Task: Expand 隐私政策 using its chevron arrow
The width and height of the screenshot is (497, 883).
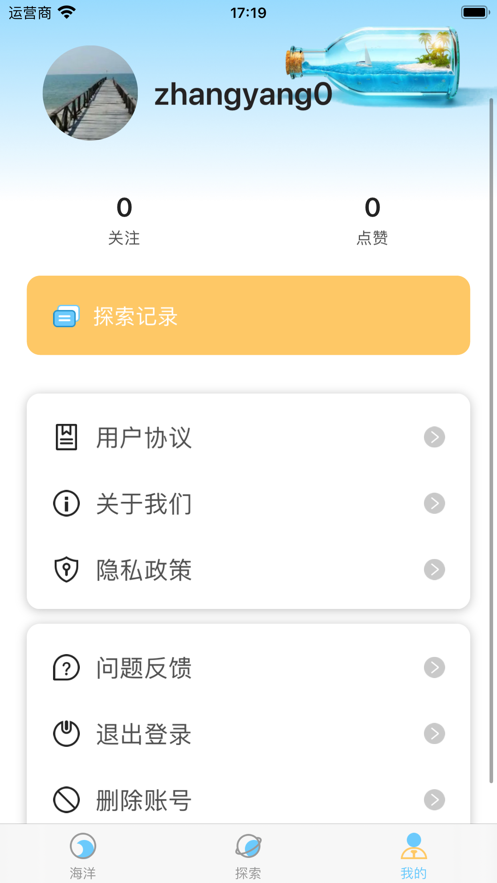Action: [435, 570]
